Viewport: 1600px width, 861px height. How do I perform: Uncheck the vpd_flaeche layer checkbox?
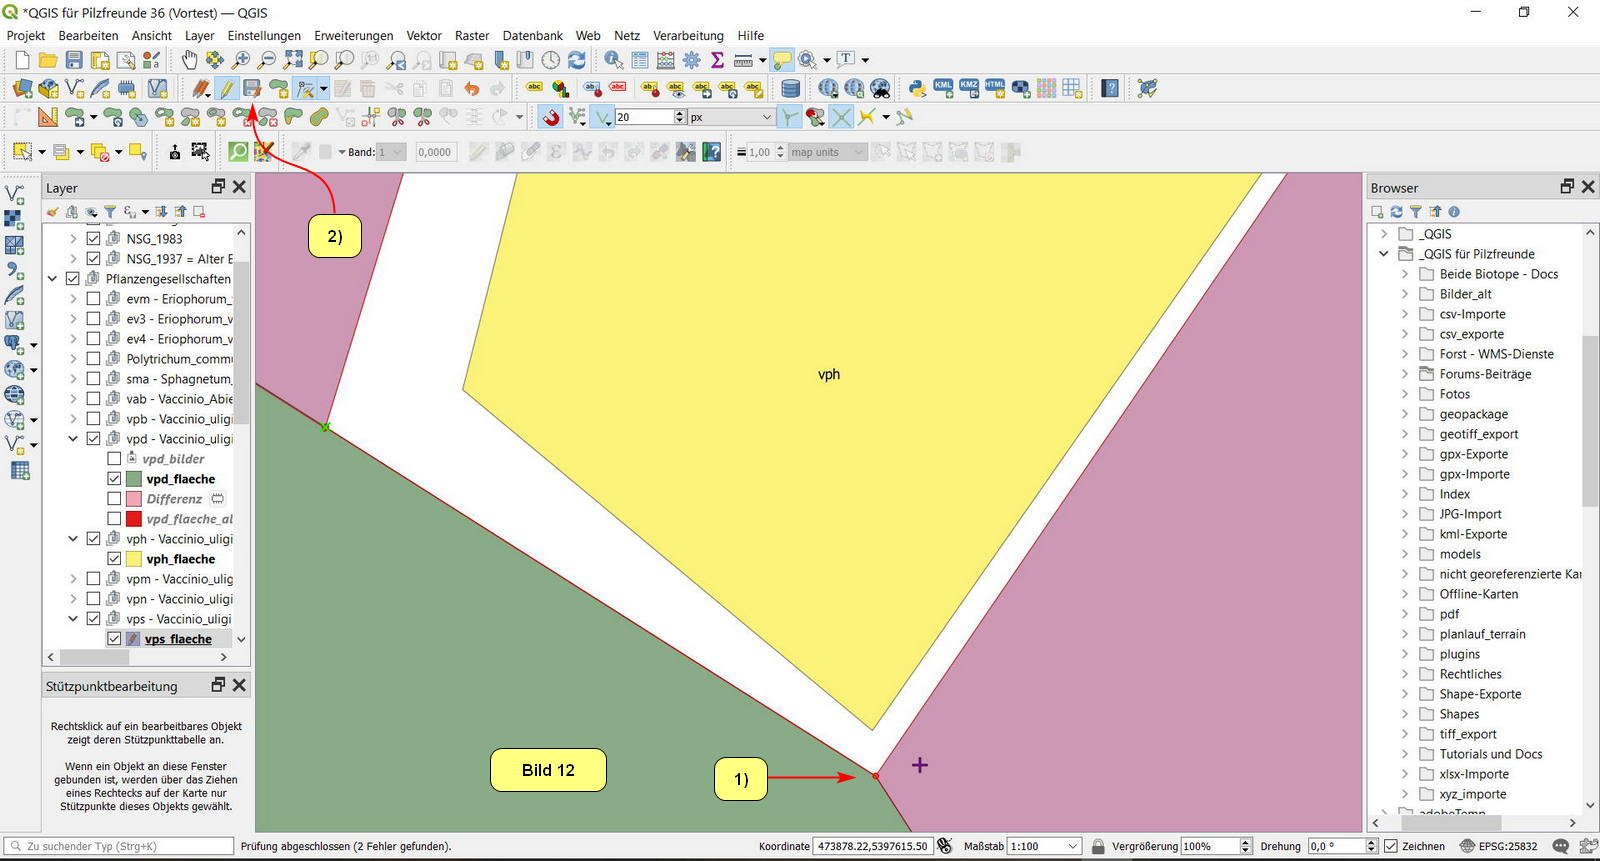pyautogui.click(x=114, y=479)
